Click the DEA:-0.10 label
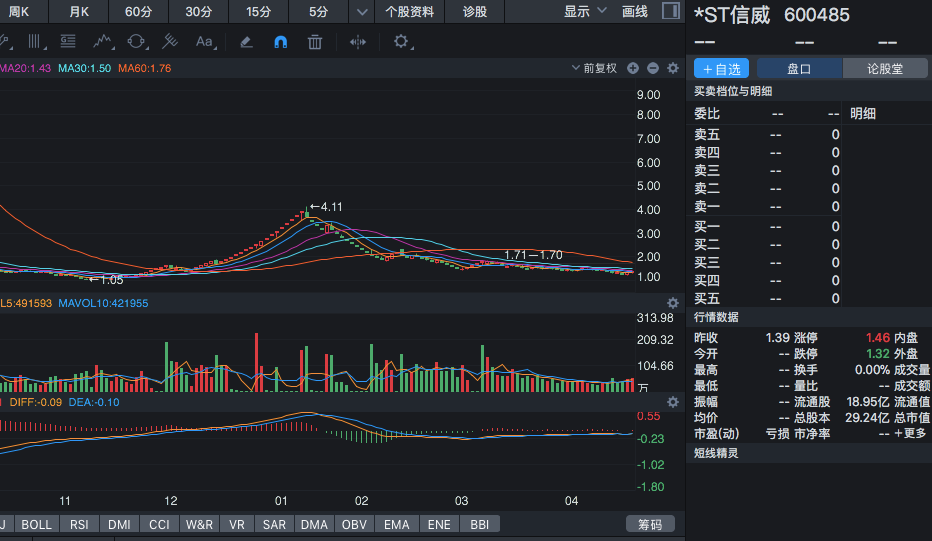The height and width of the screenshot is (541, 932). click(x=94, y=402)
